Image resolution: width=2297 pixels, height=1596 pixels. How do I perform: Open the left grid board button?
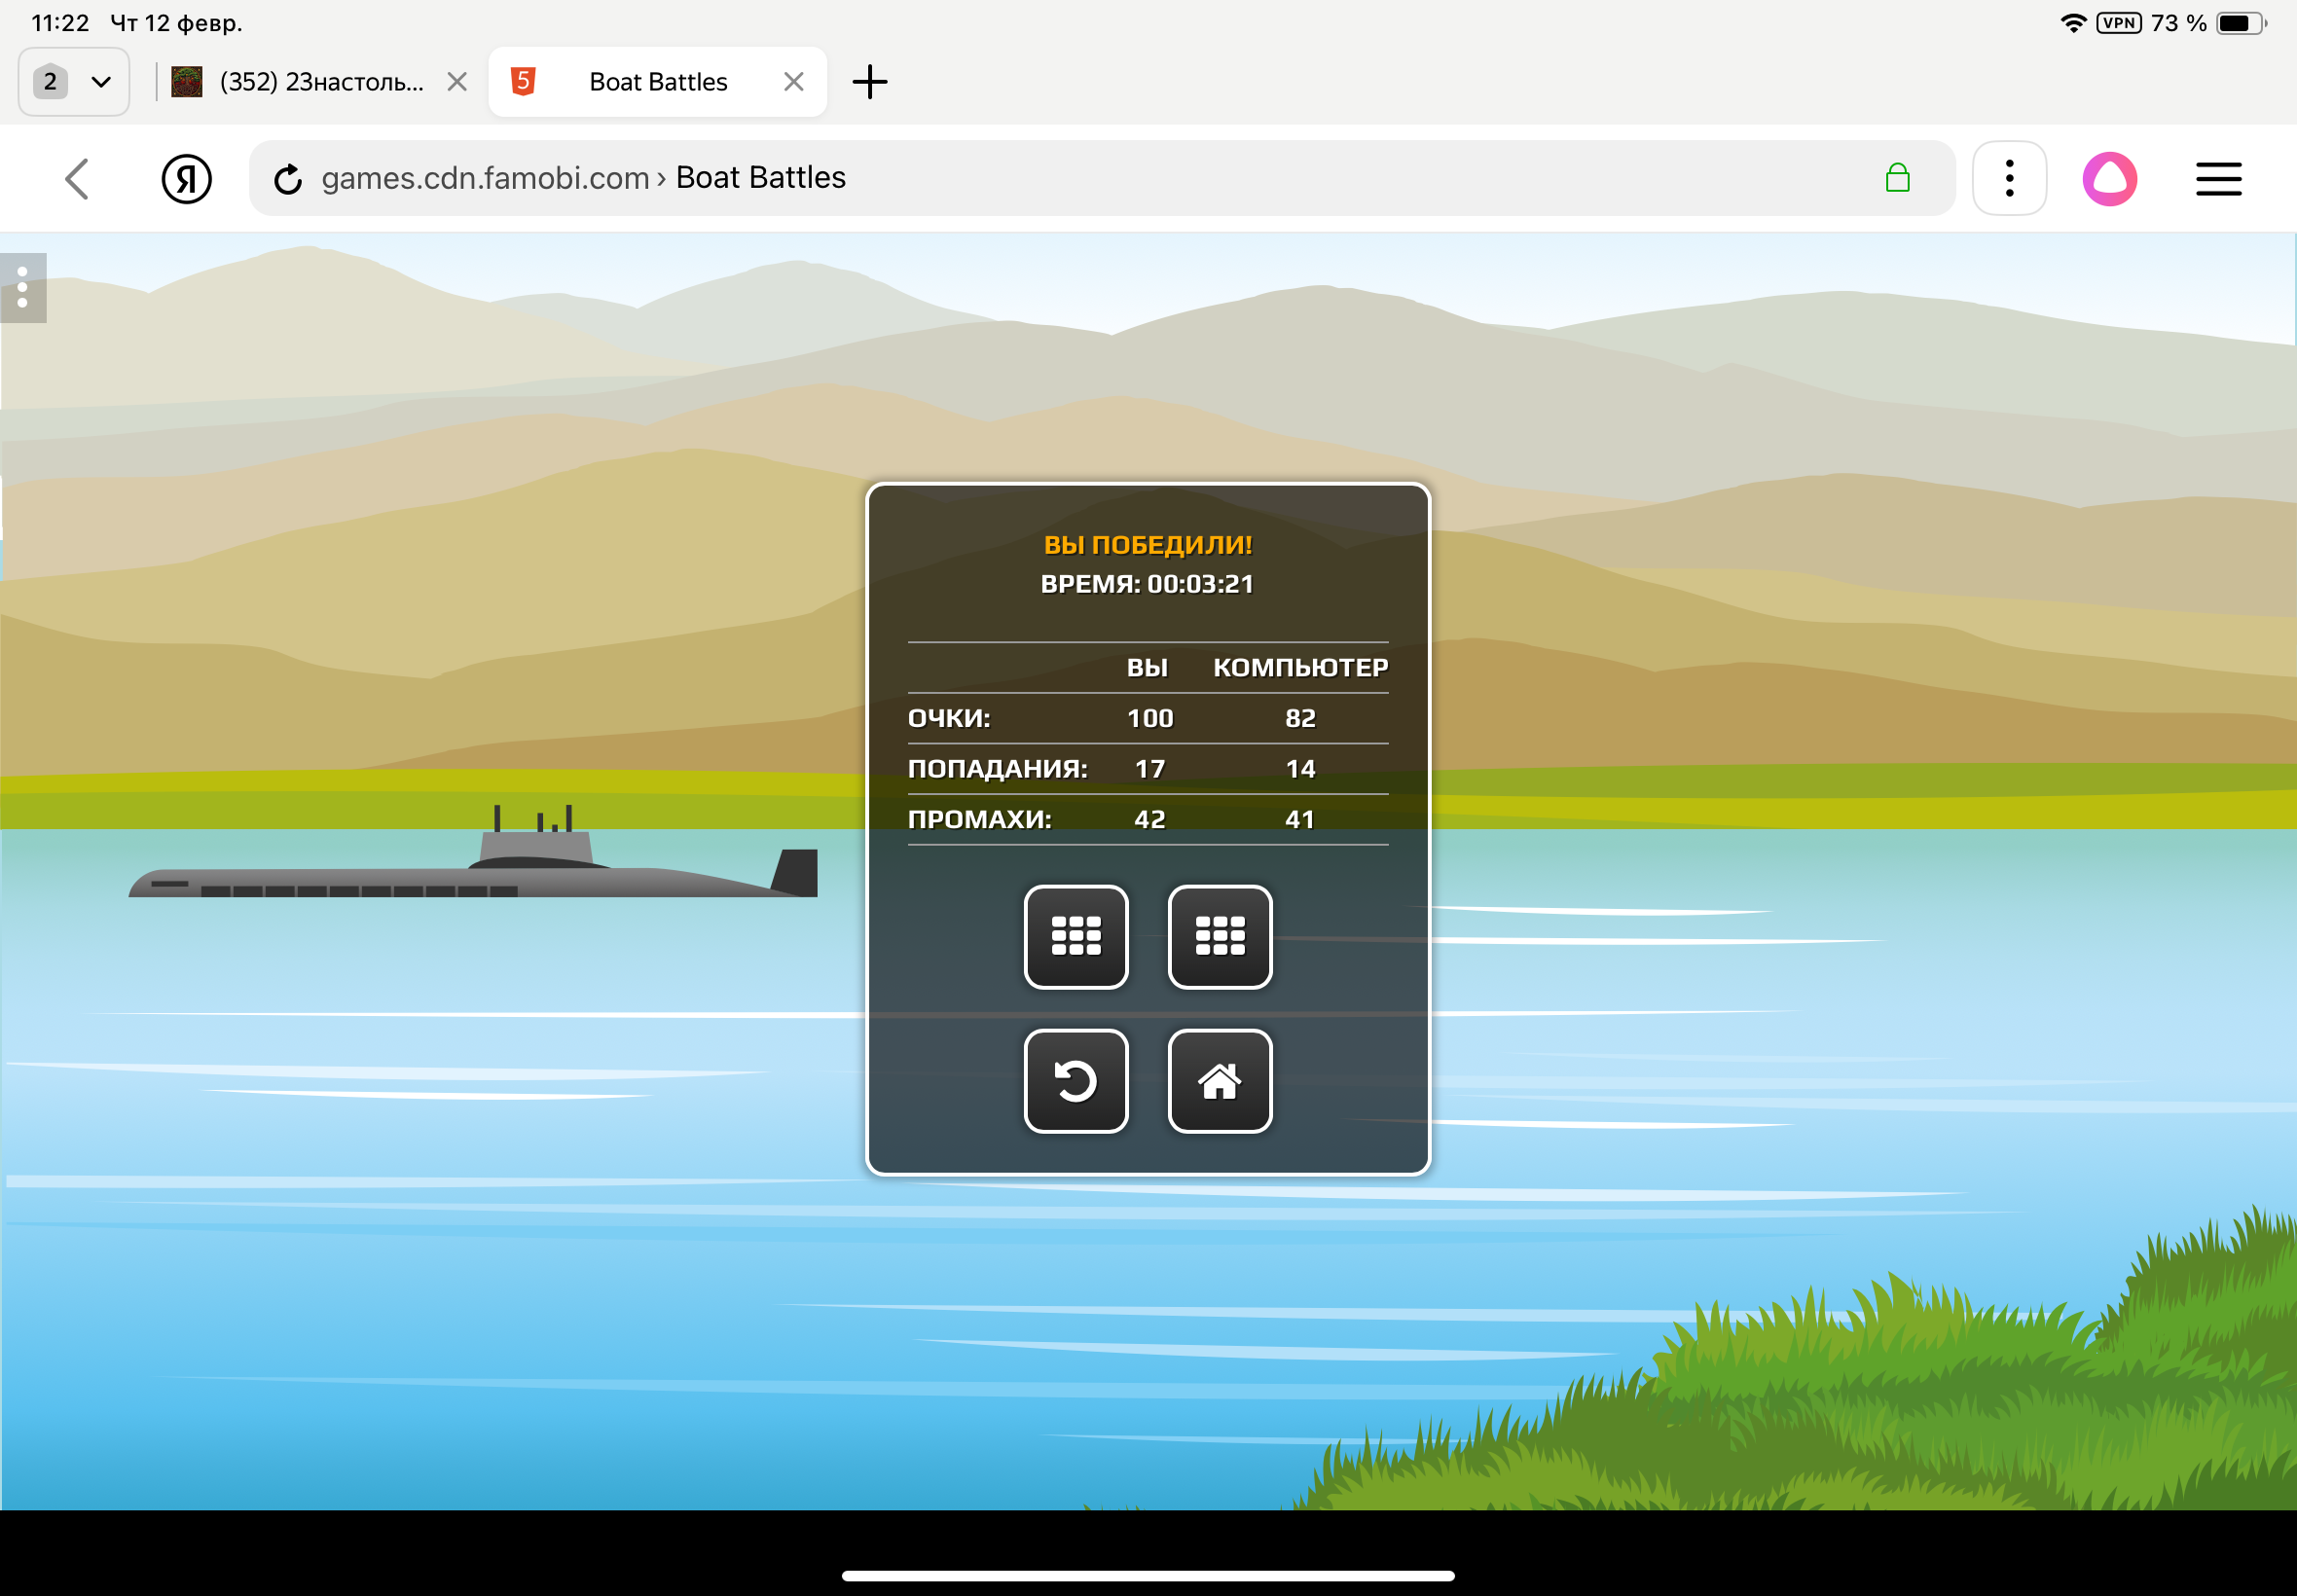[x=1076, y=936]
